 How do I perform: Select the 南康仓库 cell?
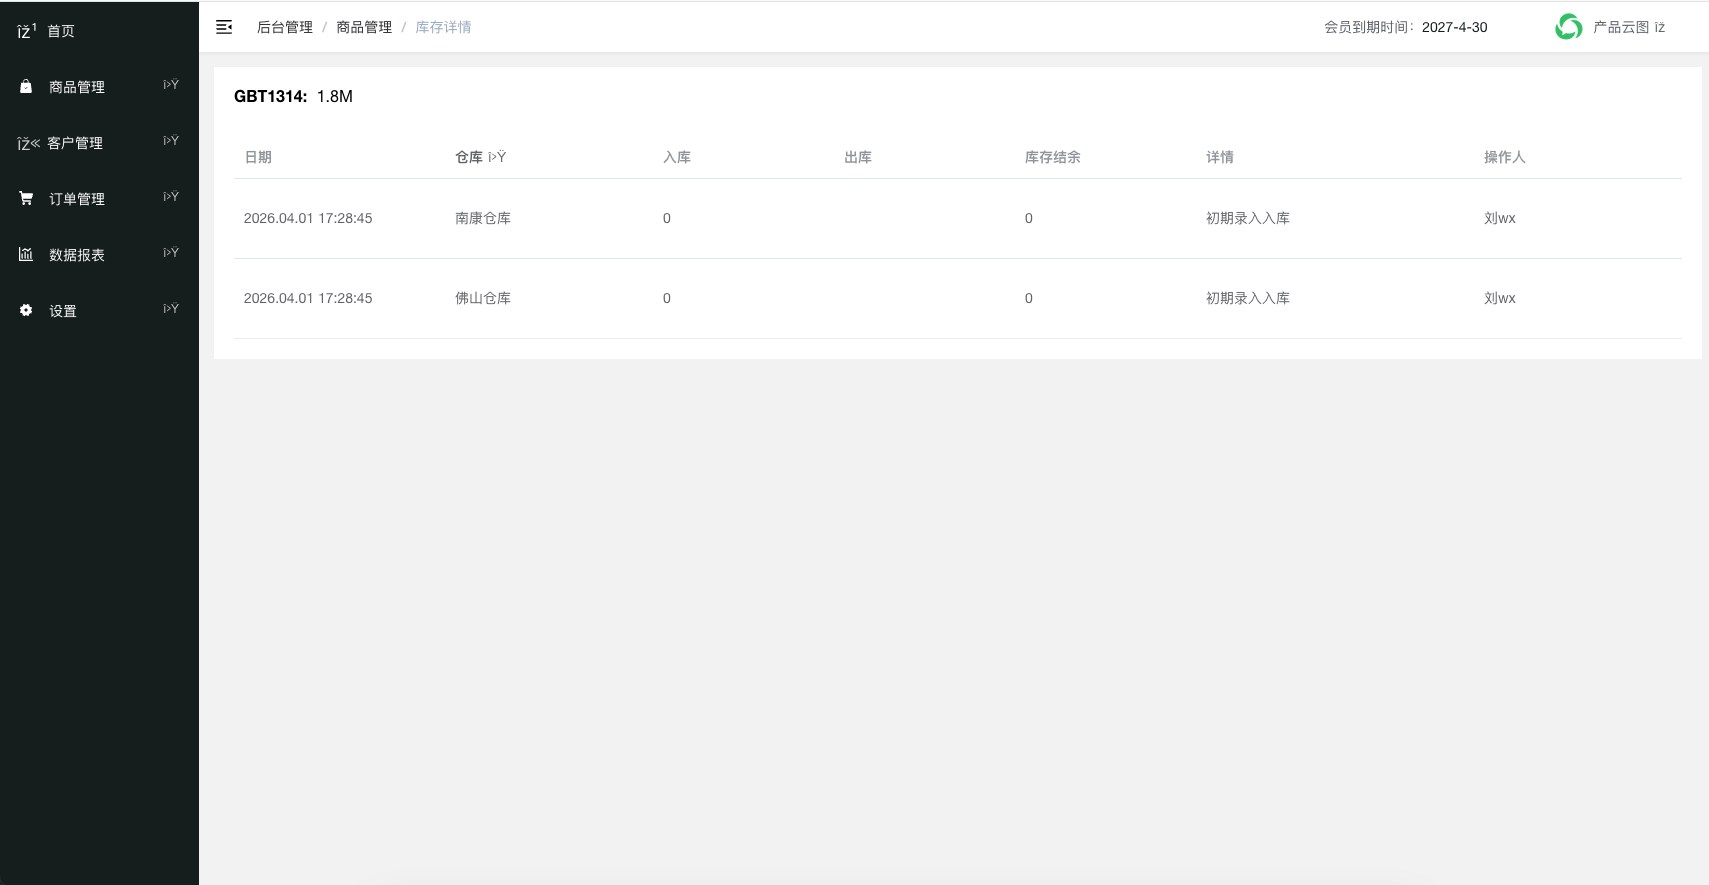pos(483,218)
